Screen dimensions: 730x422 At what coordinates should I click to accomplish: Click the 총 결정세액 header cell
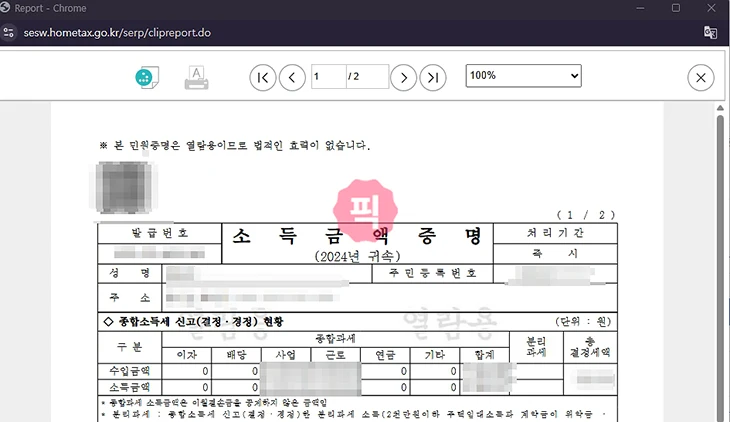[590, 347]
